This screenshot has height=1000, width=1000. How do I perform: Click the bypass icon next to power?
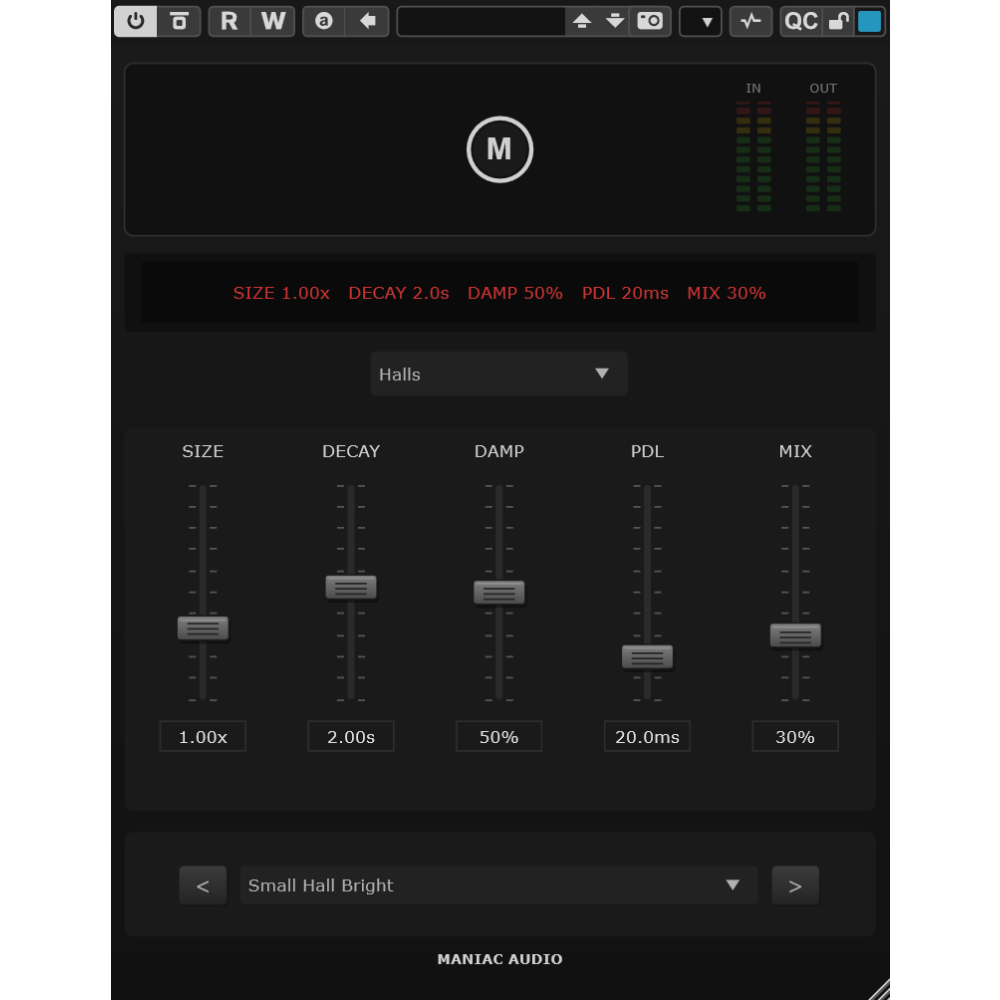pyautogui.click(x=179, y=21)
